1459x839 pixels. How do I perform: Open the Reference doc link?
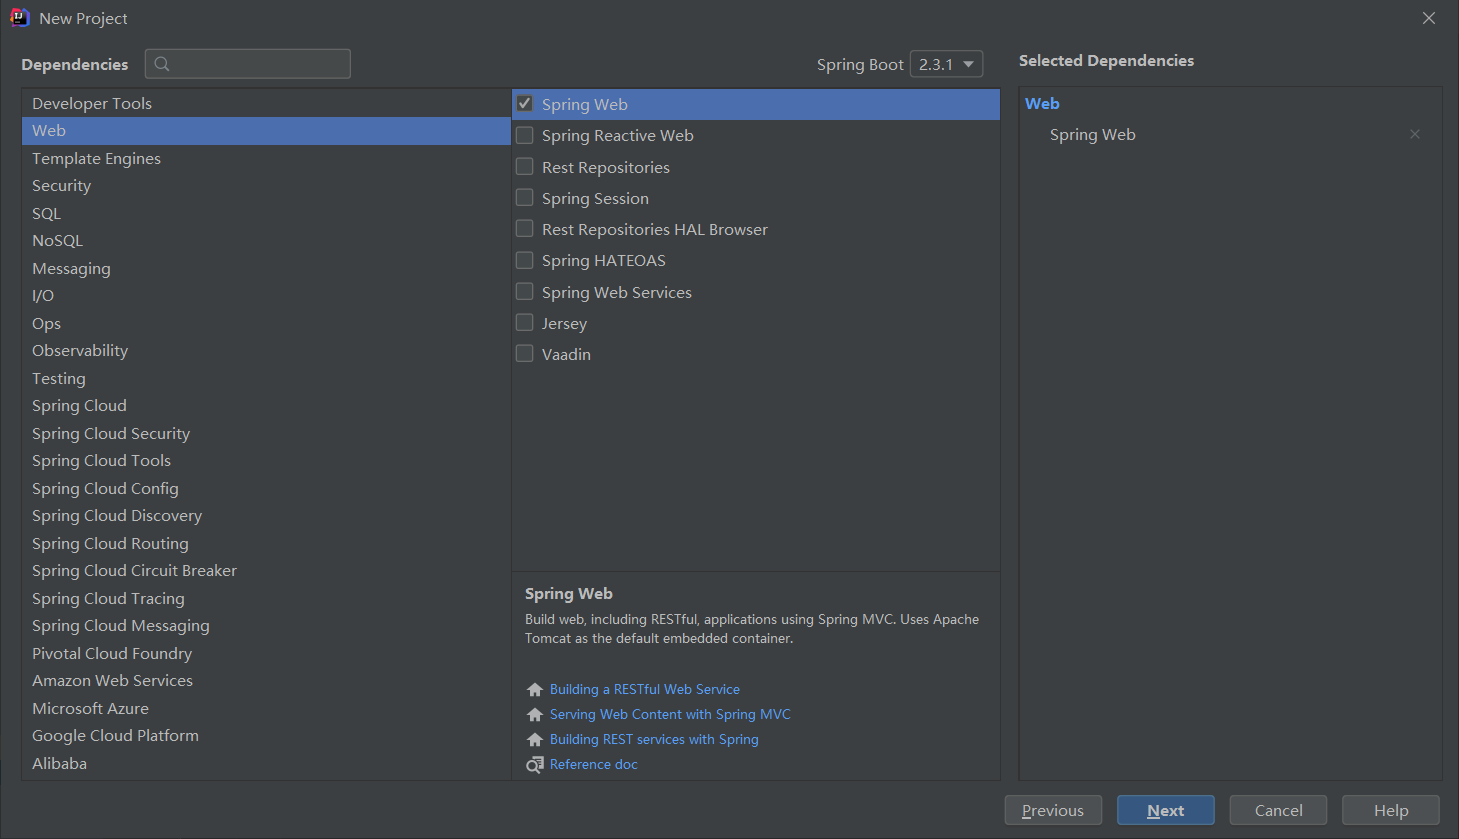pos(594,764)
